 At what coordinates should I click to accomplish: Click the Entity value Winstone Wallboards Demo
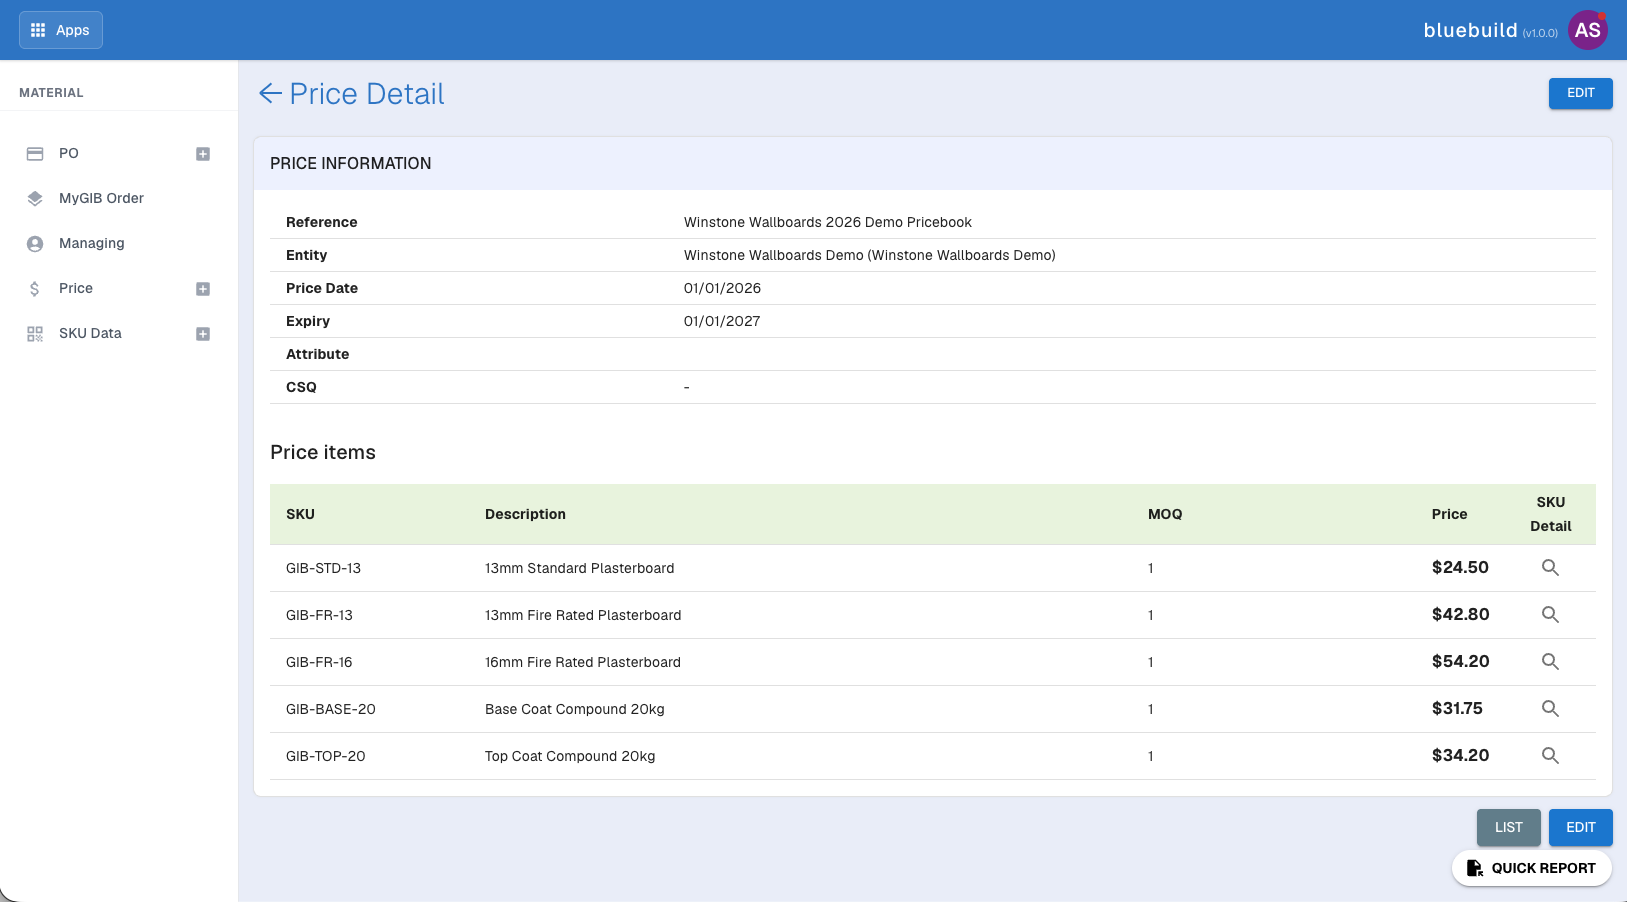869,255
